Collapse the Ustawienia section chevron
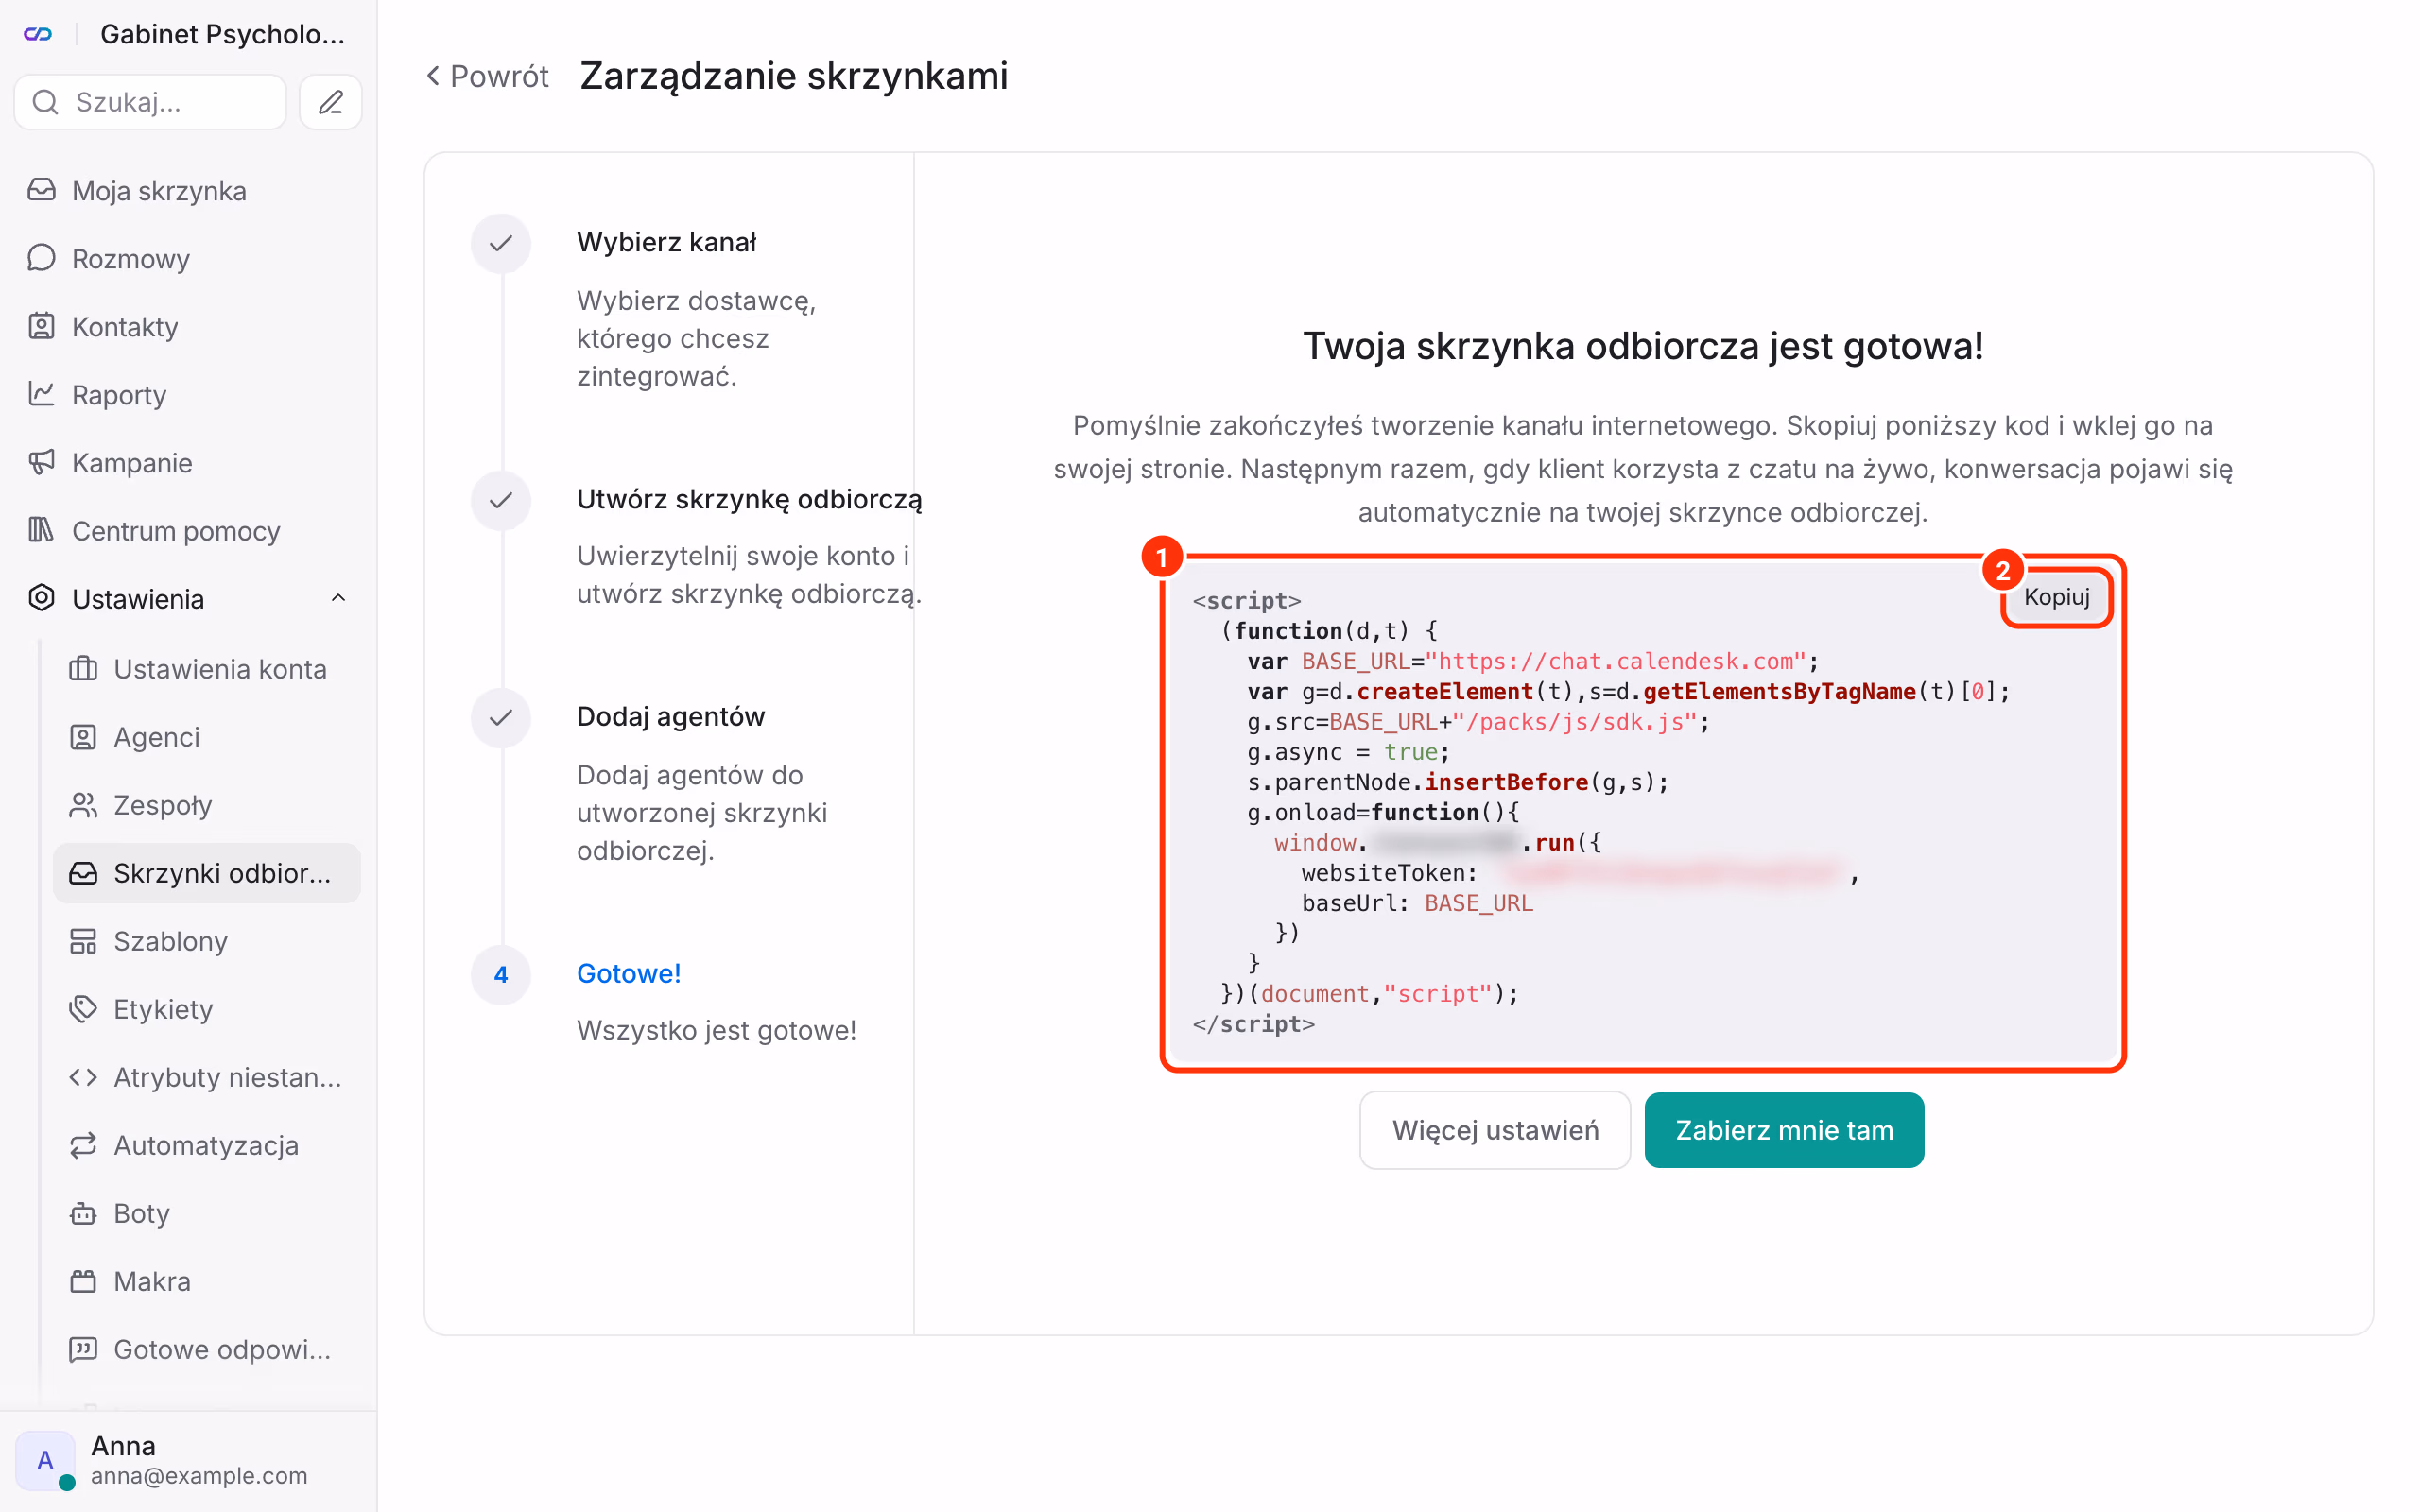Image resolution: width=2420 pixels, height=1512 pixels. [x=338, y=598]
